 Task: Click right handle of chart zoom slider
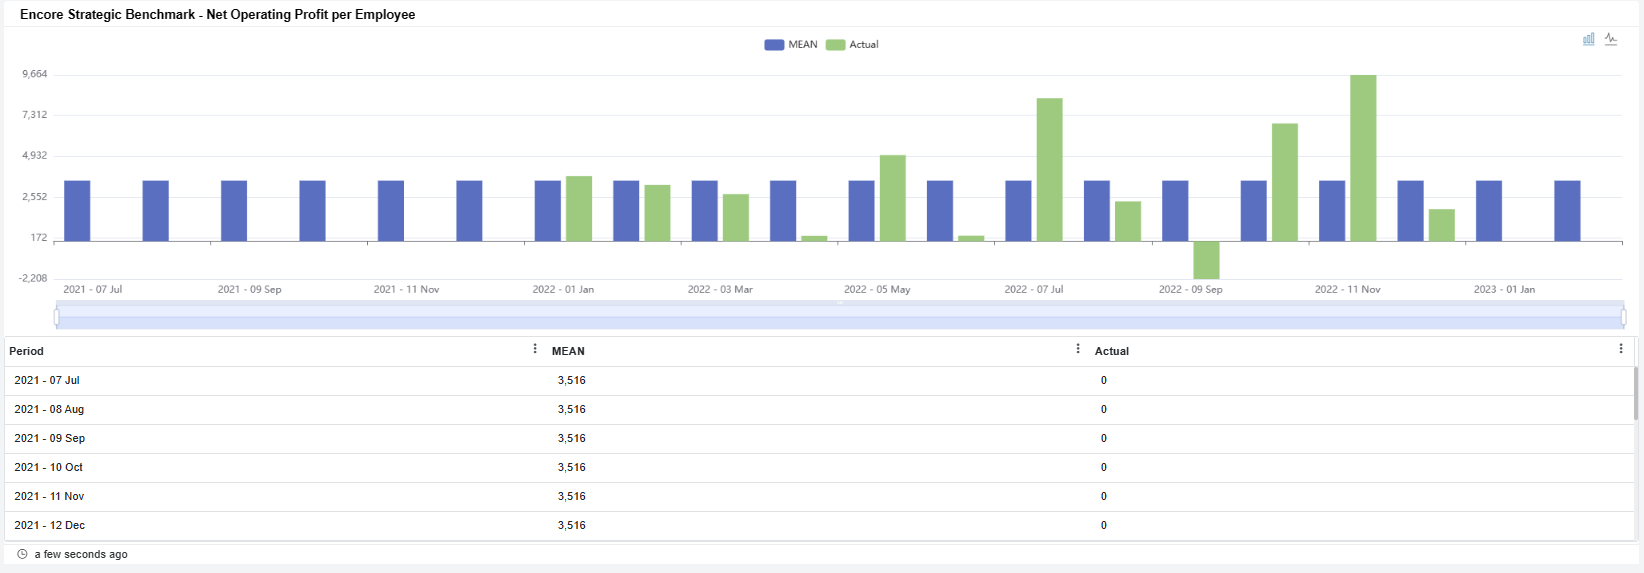click(x=1623, y=317)
